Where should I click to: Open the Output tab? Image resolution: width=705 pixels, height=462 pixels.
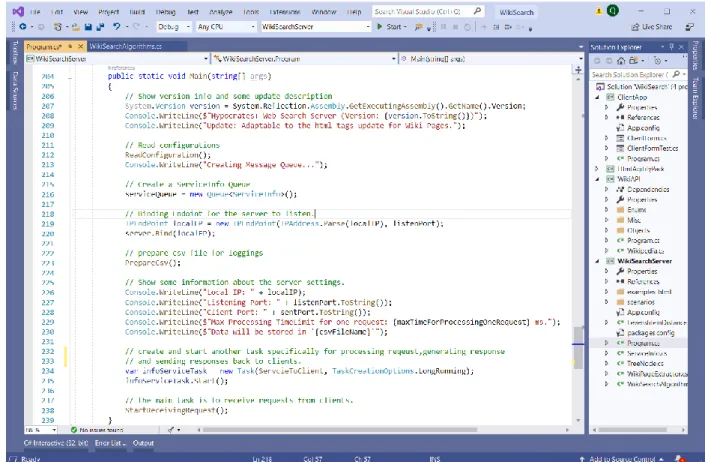point(143,443)
